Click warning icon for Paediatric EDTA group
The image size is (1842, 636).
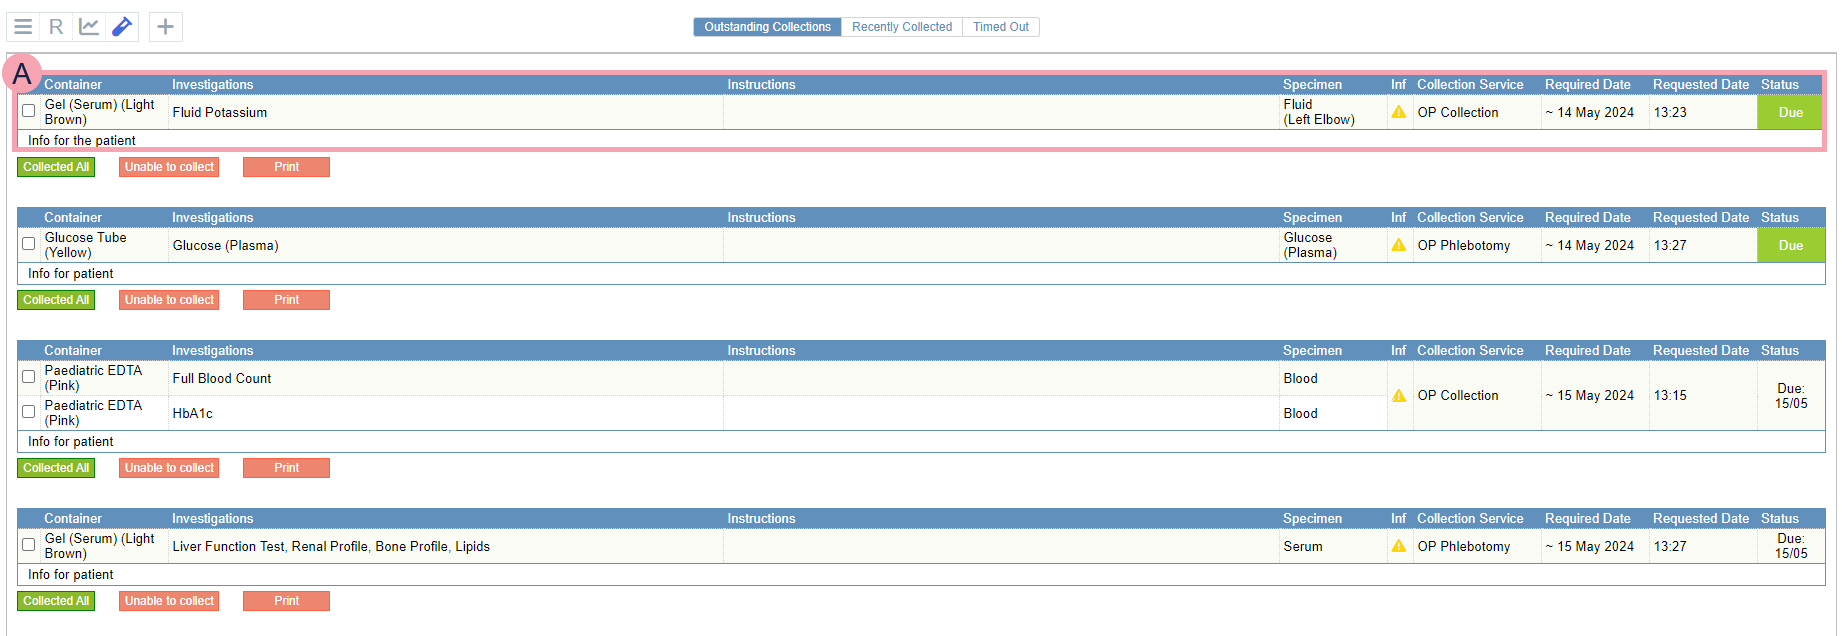click(x=1398, y=396)
